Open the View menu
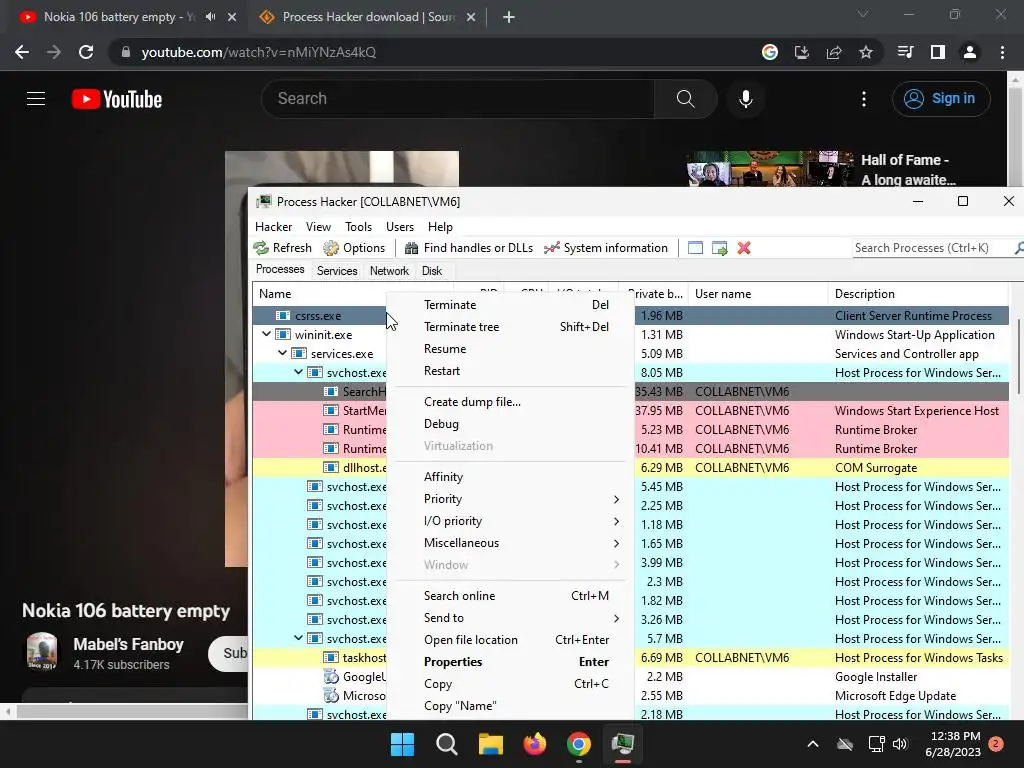1024x768 pixels. point(318,227)
